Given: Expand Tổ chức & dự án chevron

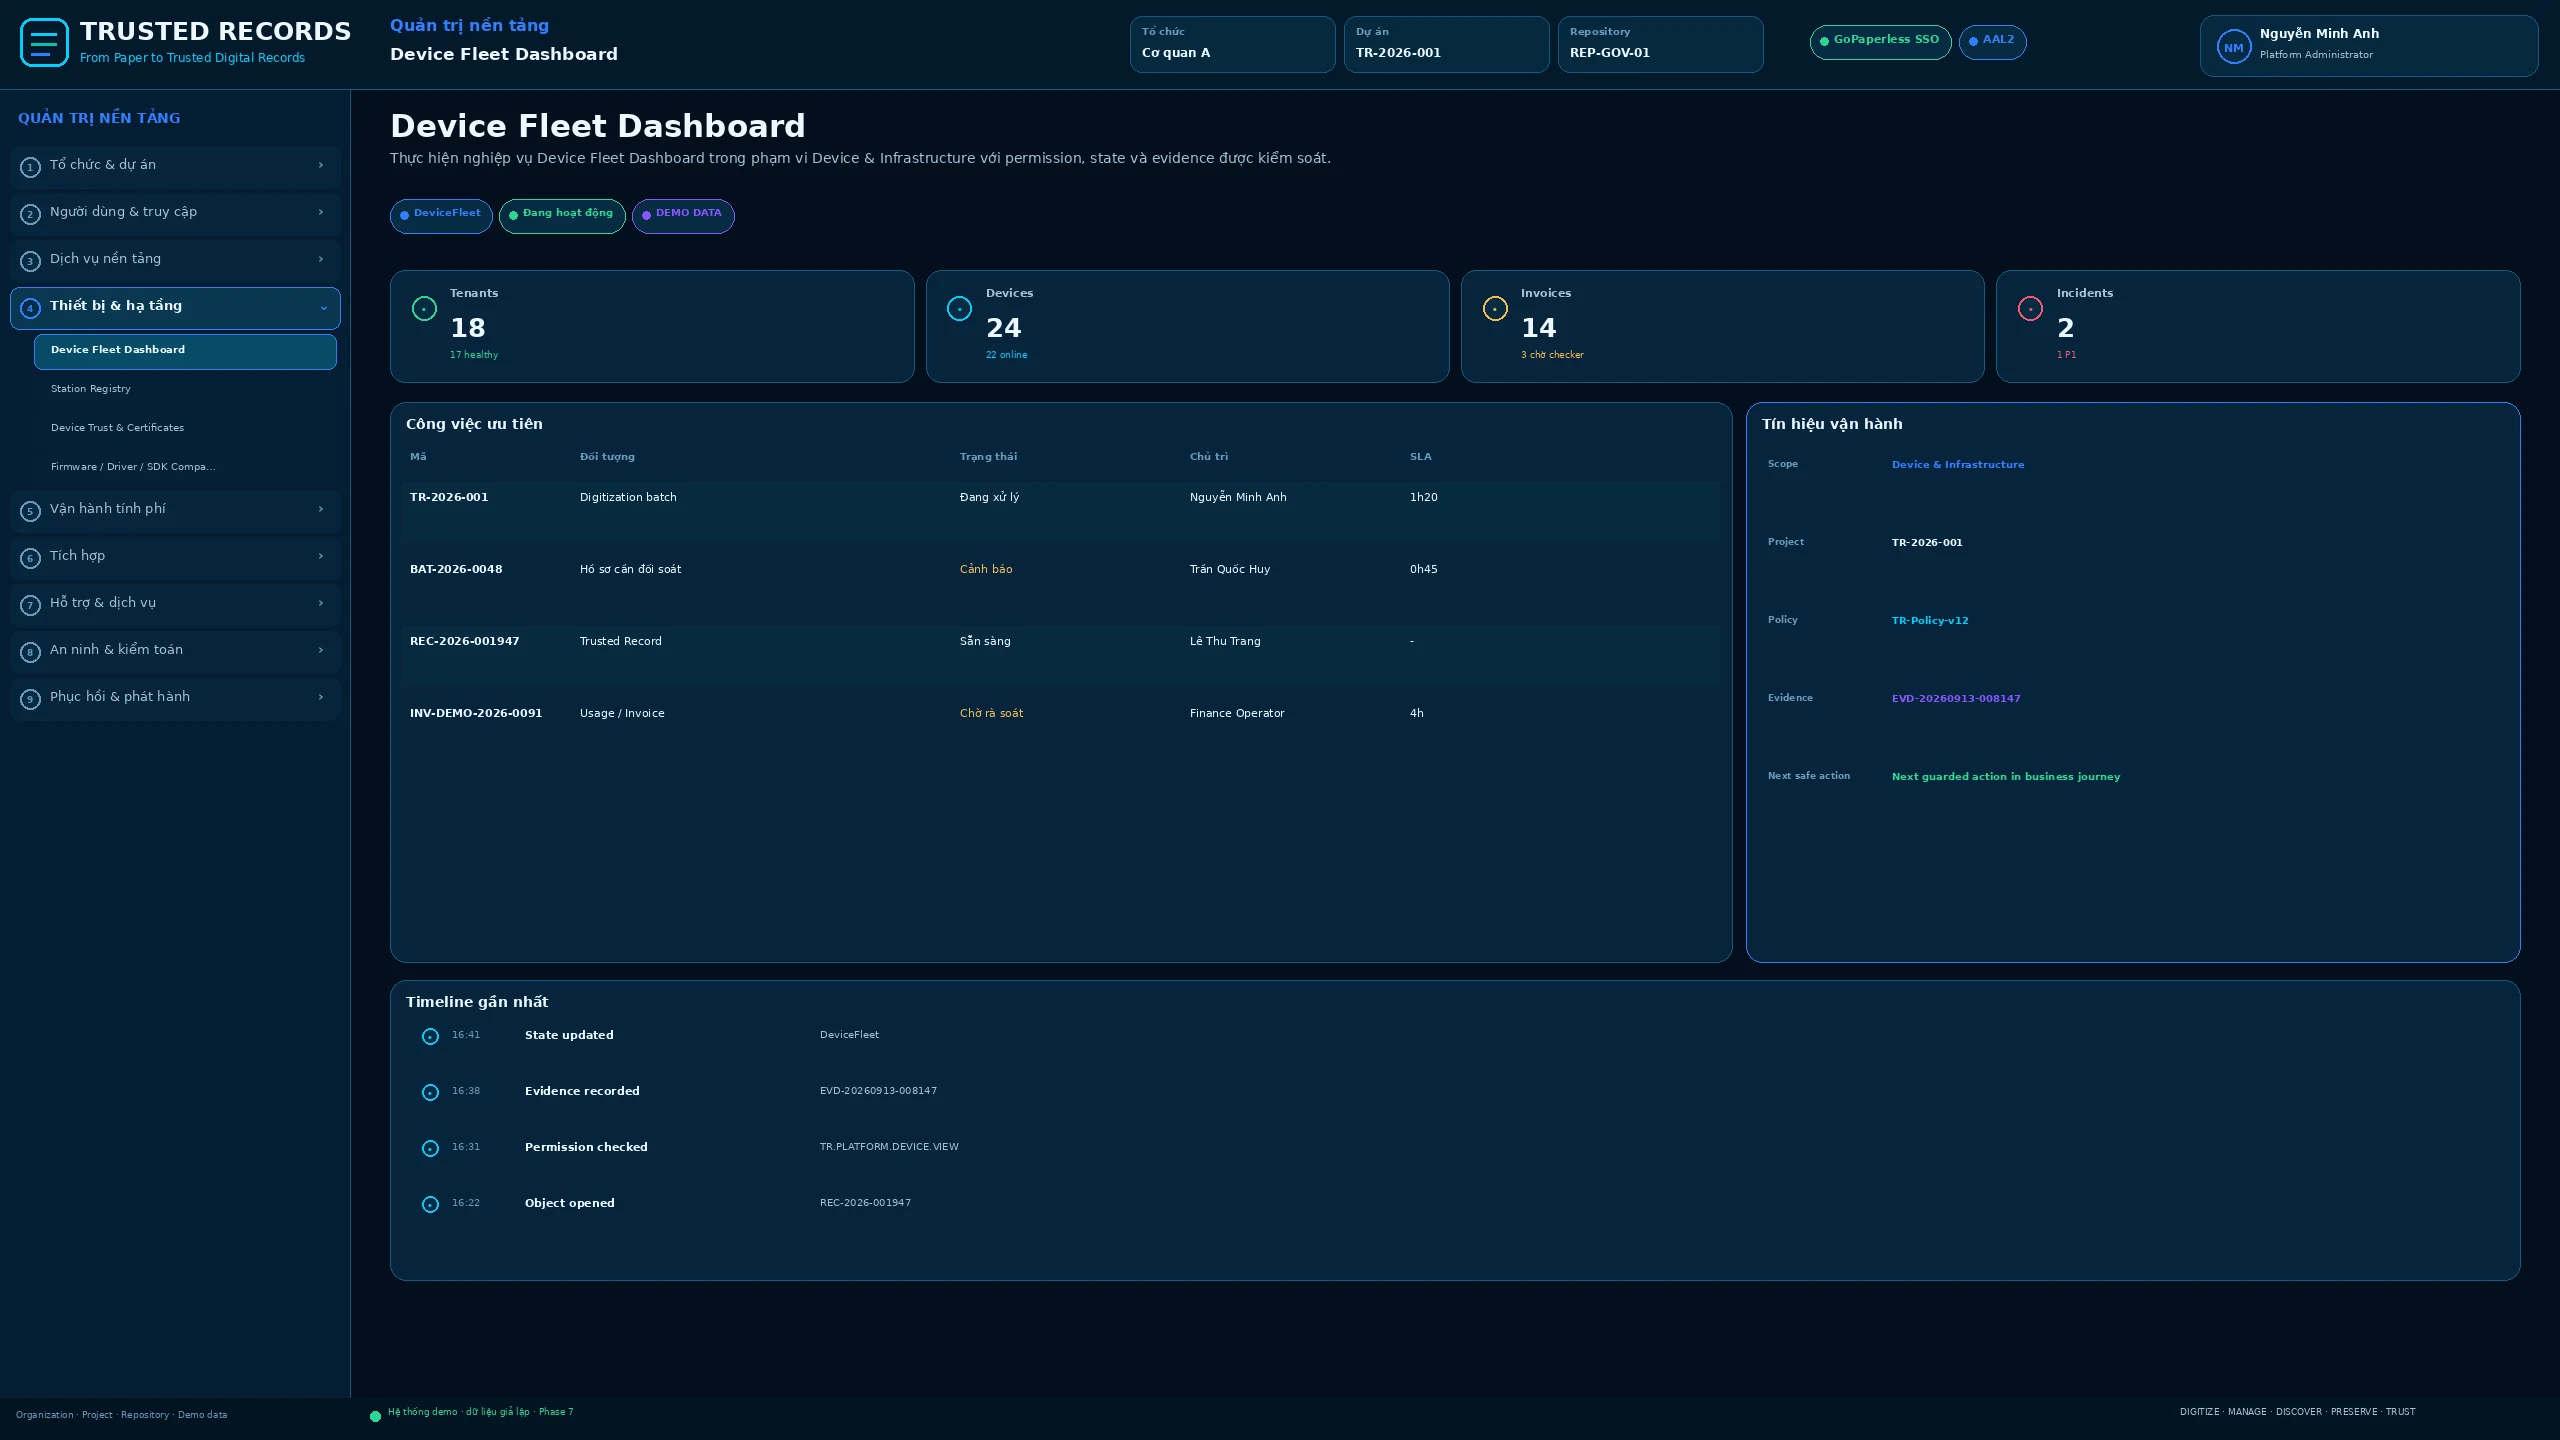Looking at the screenshot, I should 321,165.
